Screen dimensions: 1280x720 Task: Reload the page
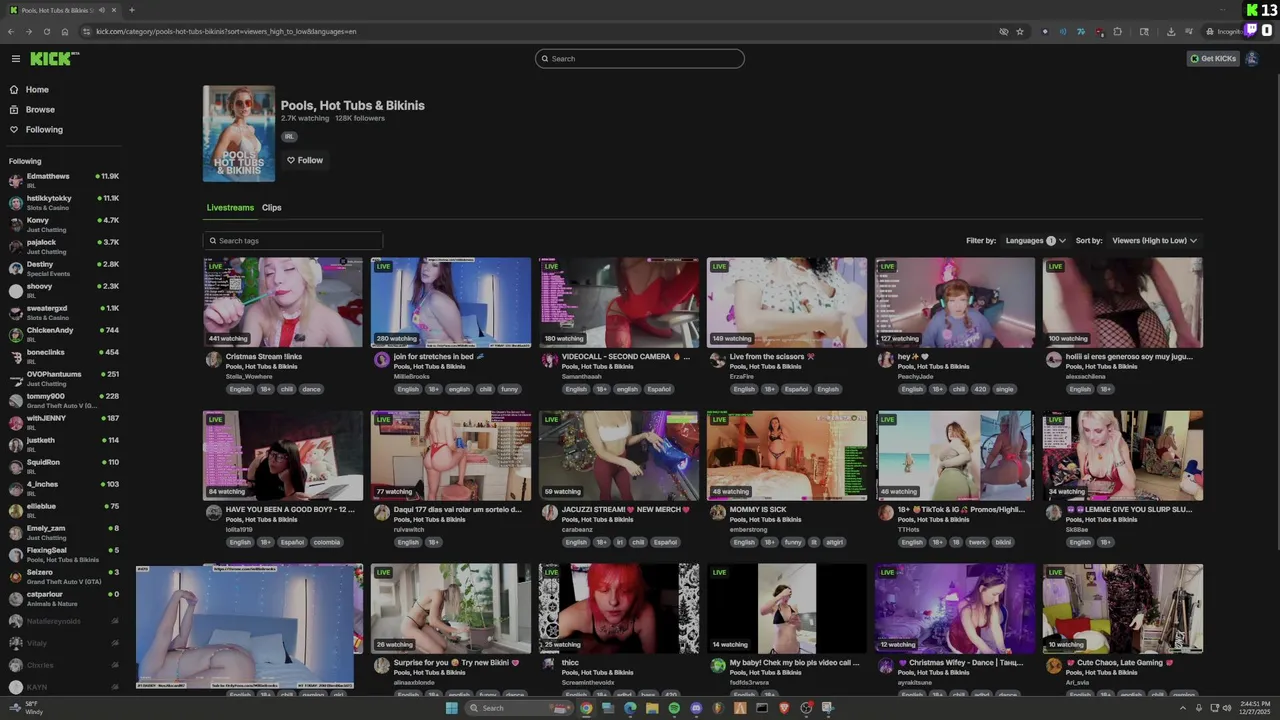pos(46,32)
